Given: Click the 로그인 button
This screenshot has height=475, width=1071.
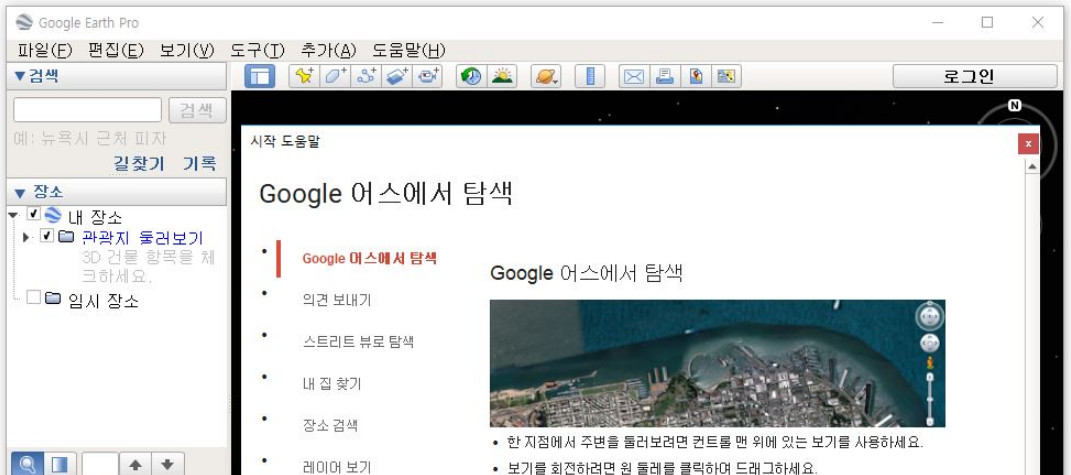Looking at the screenshot, I should [x=975, y=76].
